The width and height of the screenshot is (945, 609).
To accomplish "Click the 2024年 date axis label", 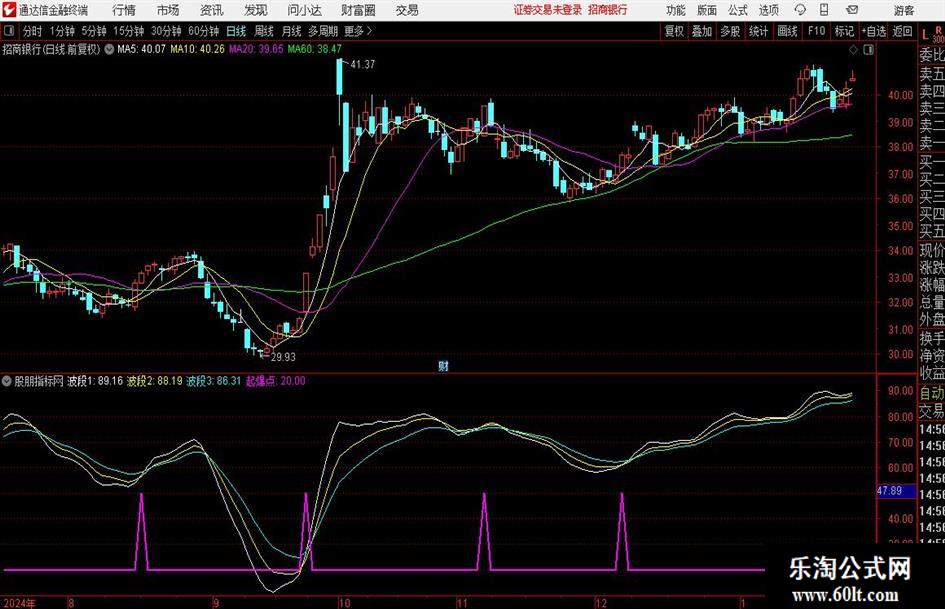I will coord(19,603).
